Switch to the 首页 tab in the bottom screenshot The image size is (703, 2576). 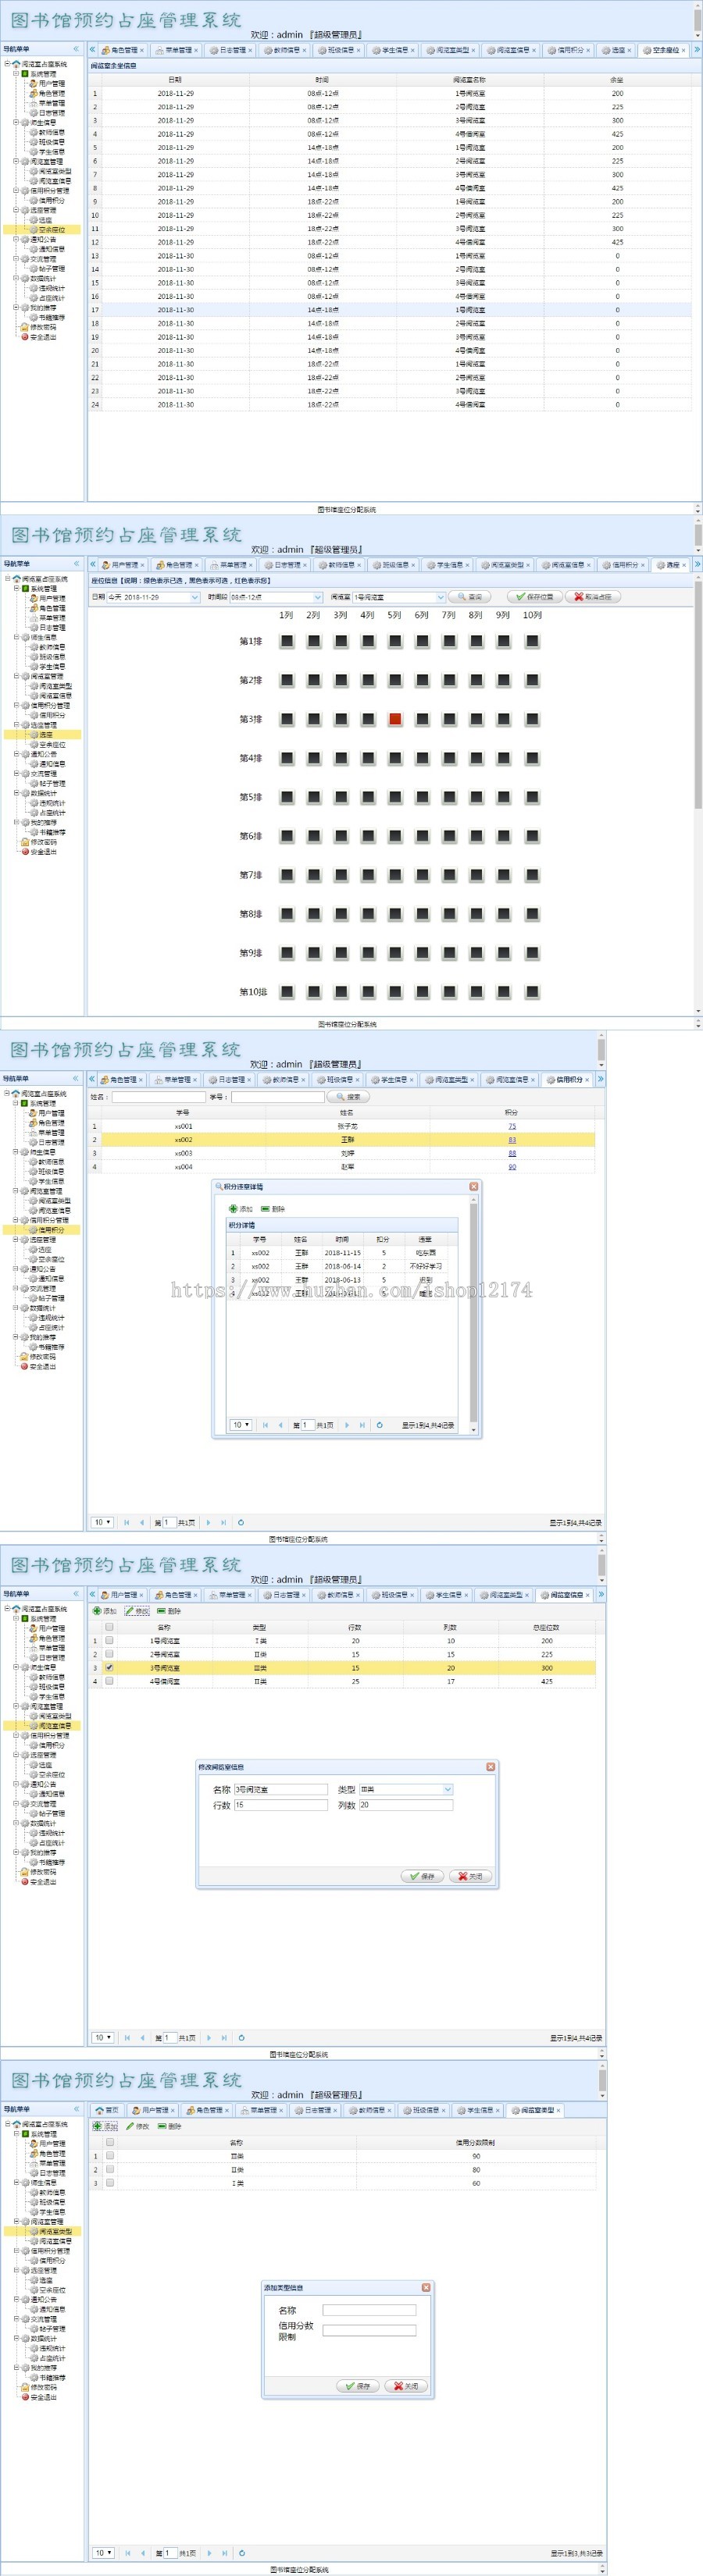106,2110
